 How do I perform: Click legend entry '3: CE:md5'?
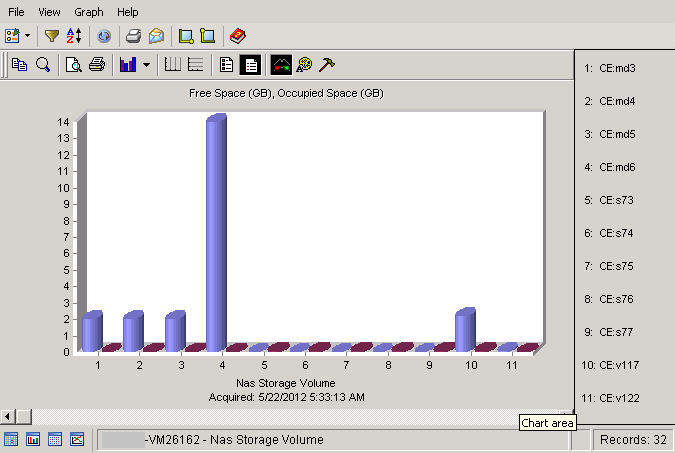click(x=610, y=134)
